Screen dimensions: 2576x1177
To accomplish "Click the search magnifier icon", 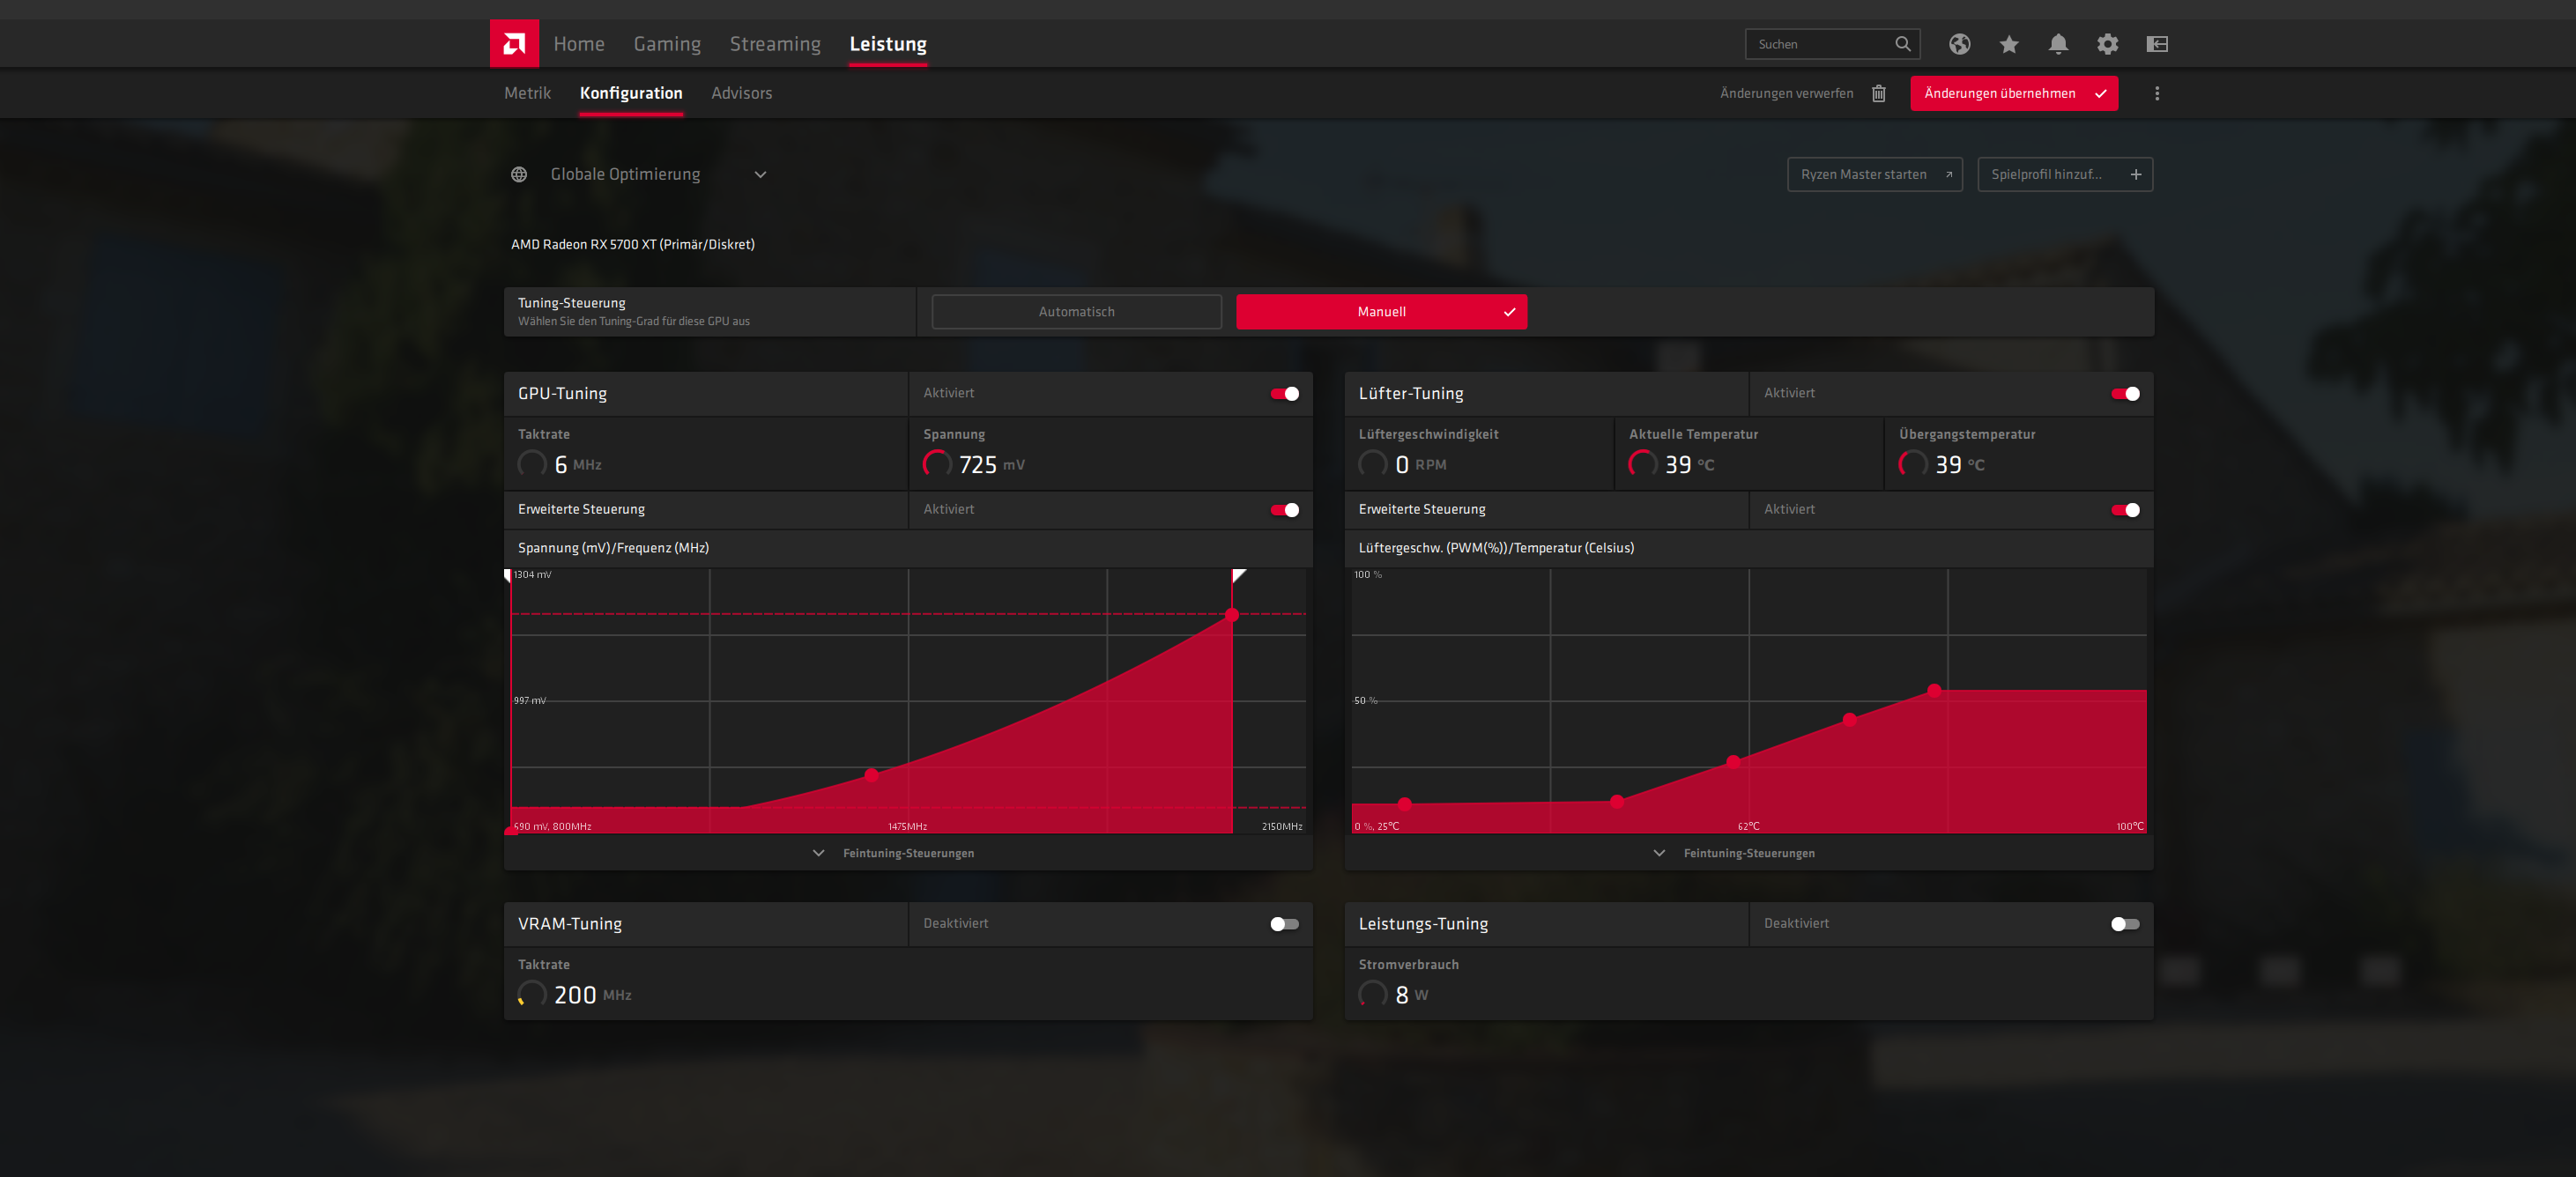I will (1902, 44).
